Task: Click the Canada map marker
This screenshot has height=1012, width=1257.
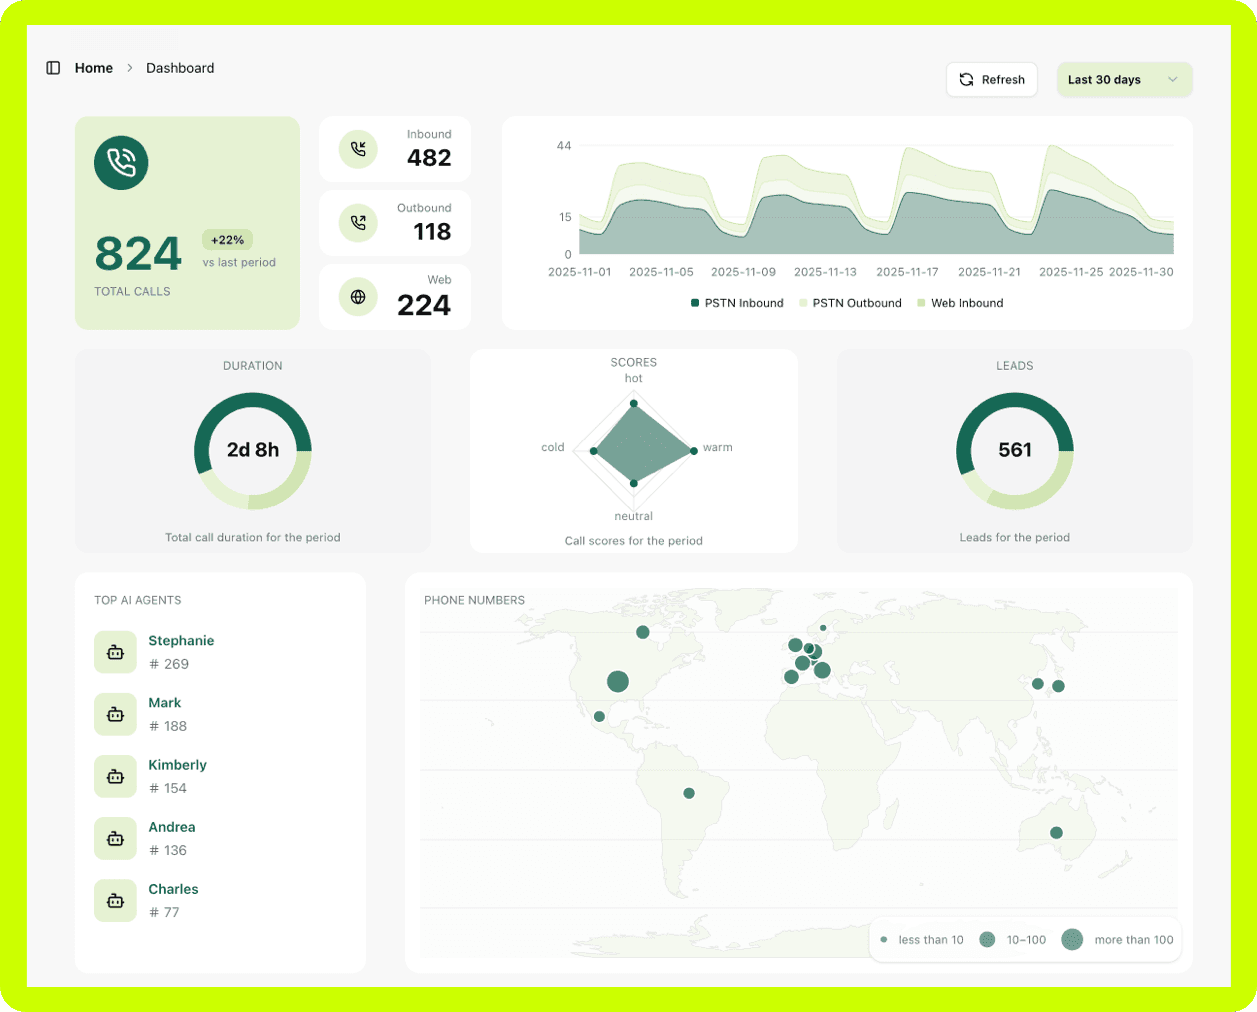Action: 643,632
